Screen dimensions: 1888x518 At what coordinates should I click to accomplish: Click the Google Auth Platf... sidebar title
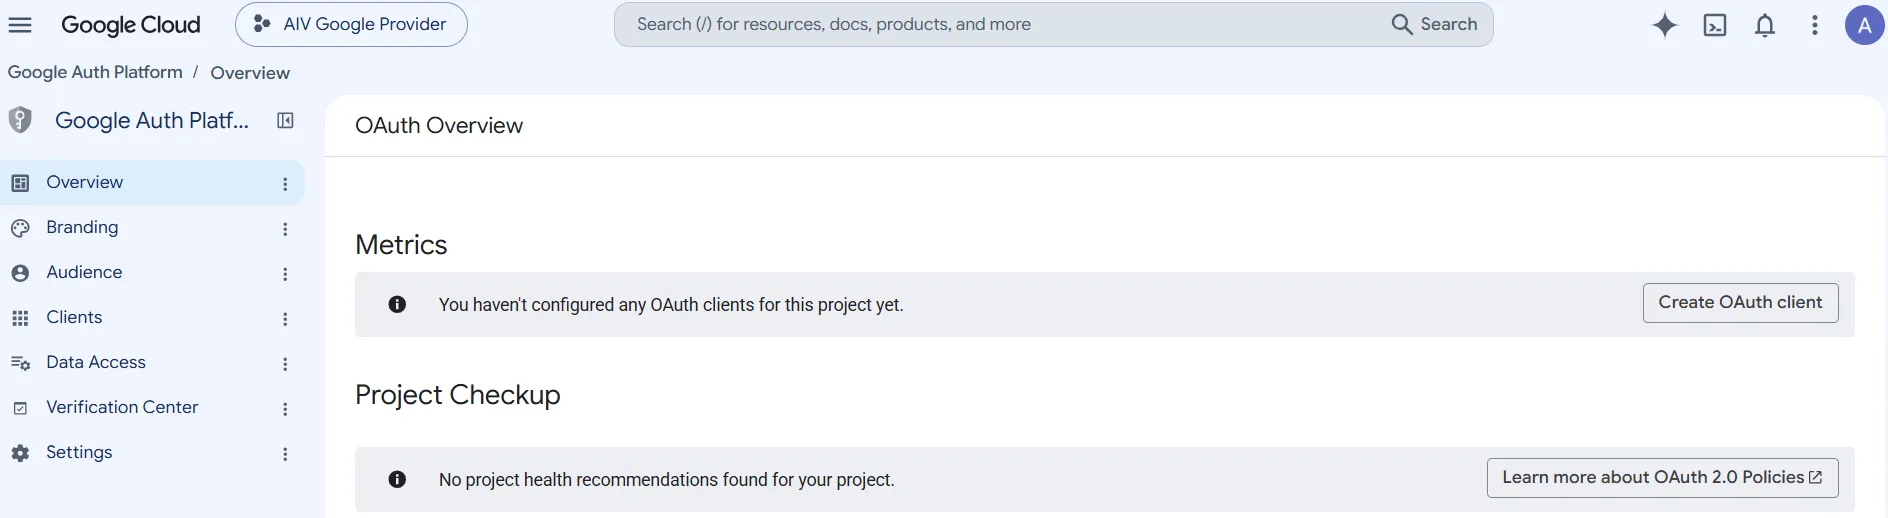pyautogui.click(x=152, y=121)
